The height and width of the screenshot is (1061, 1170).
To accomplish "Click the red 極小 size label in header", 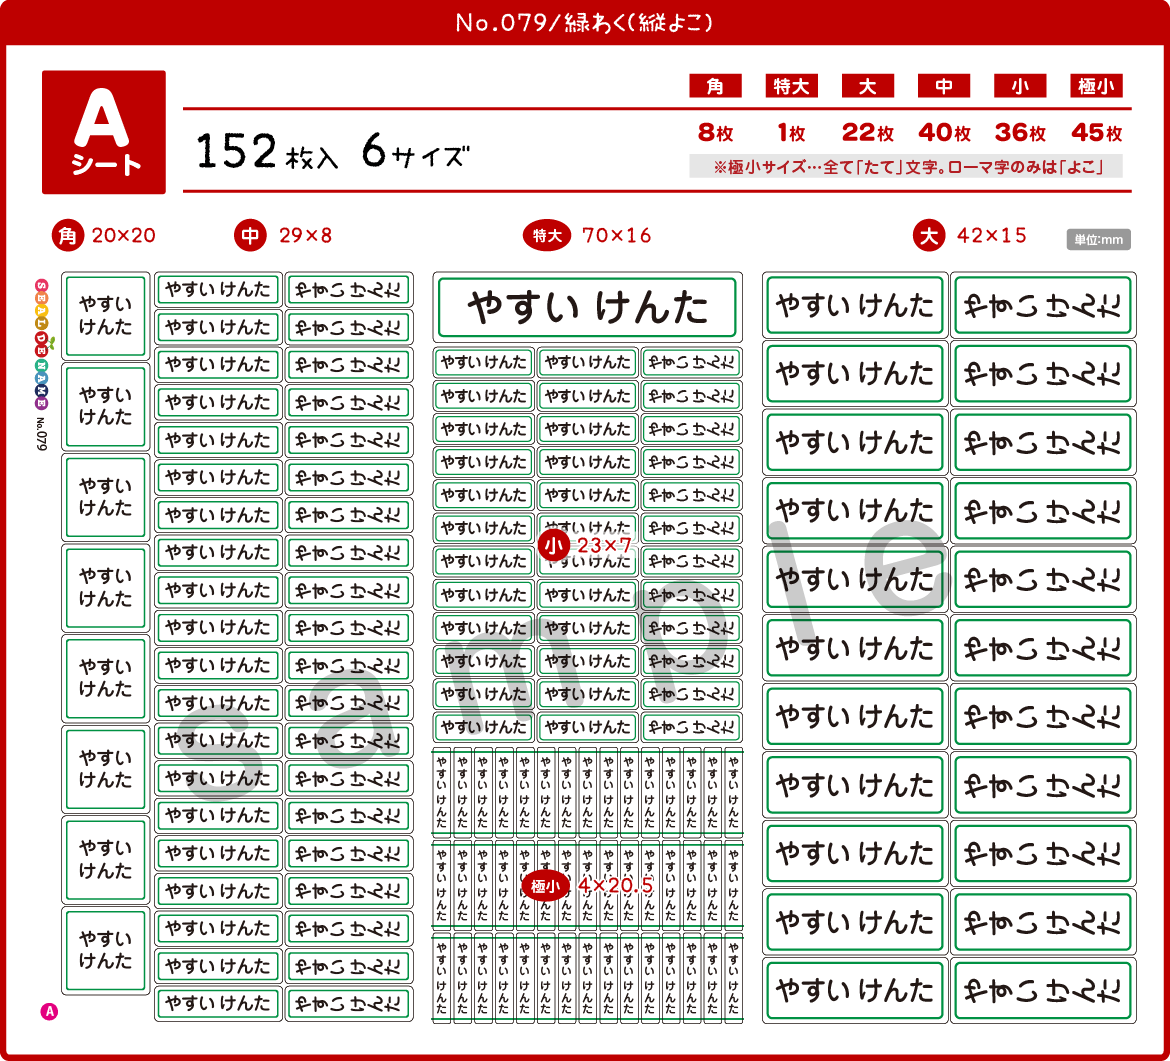I will [1095, 86].
